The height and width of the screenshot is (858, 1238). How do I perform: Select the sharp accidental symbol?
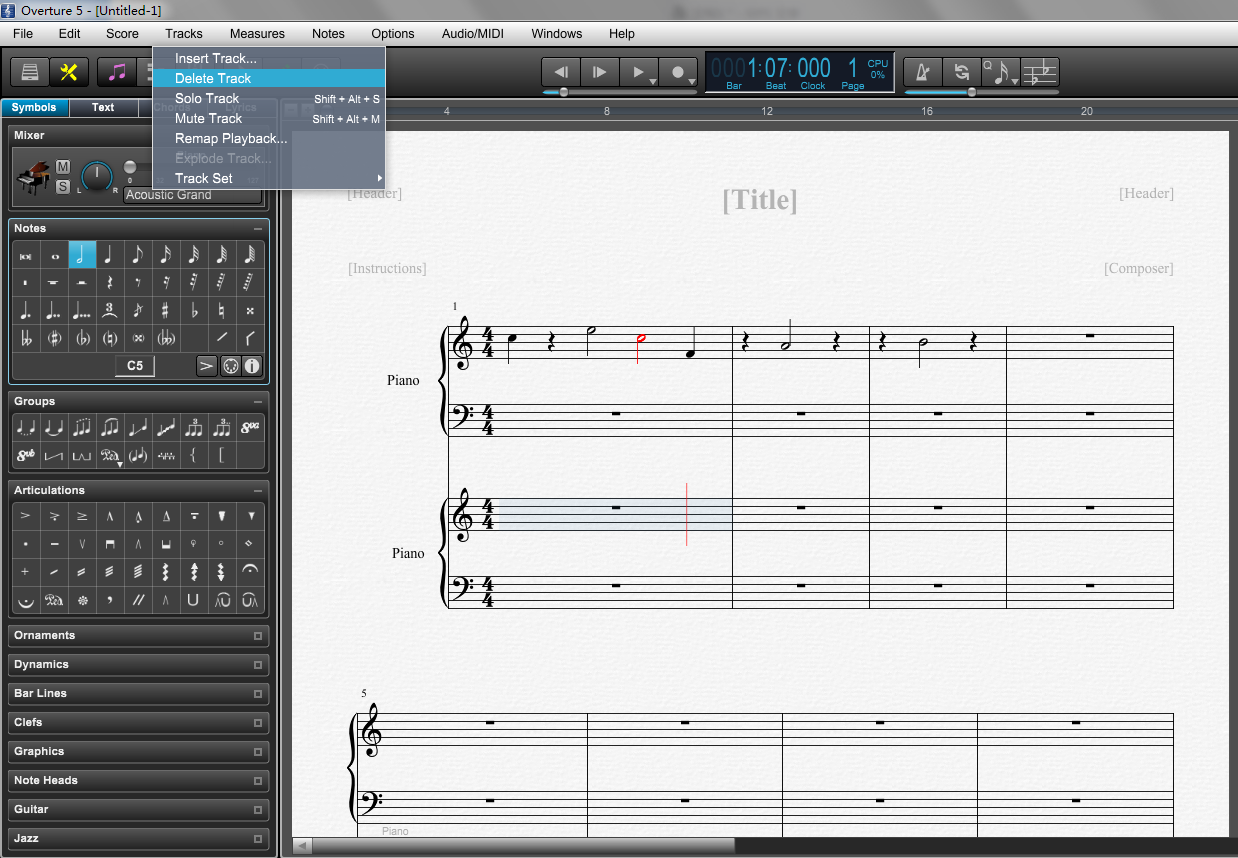[165, 310]
